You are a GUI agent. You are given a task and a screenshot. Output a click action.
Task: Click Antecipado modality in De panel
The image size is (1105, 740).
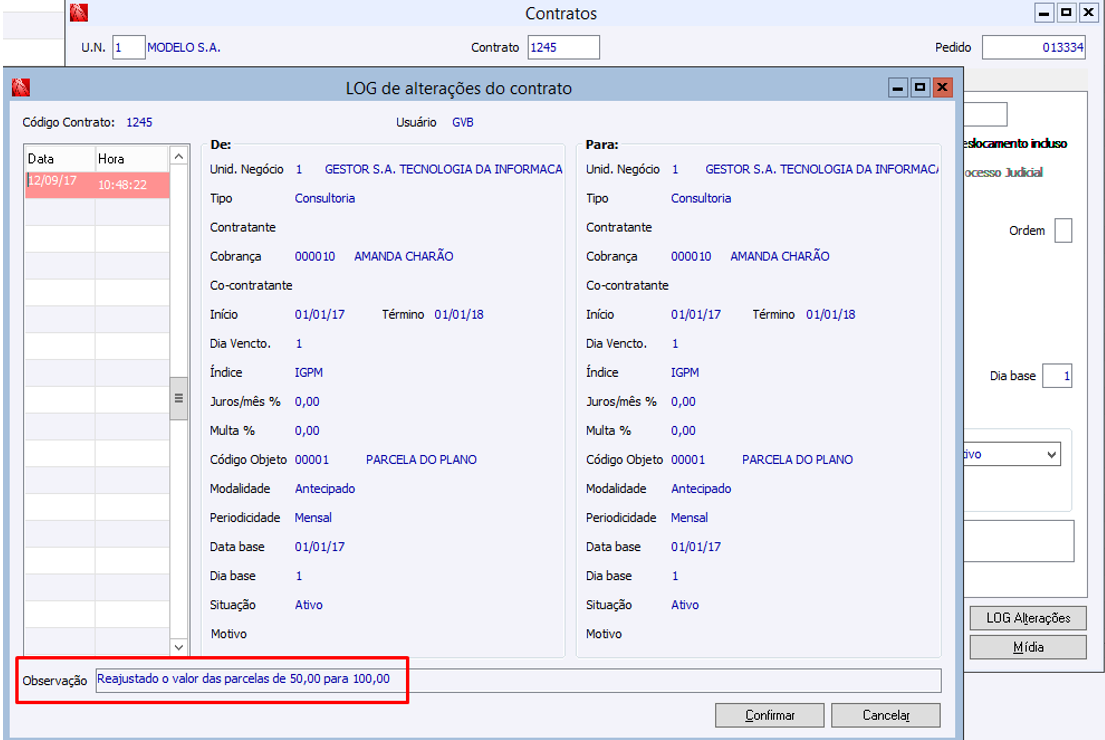(x=325, y=489)
